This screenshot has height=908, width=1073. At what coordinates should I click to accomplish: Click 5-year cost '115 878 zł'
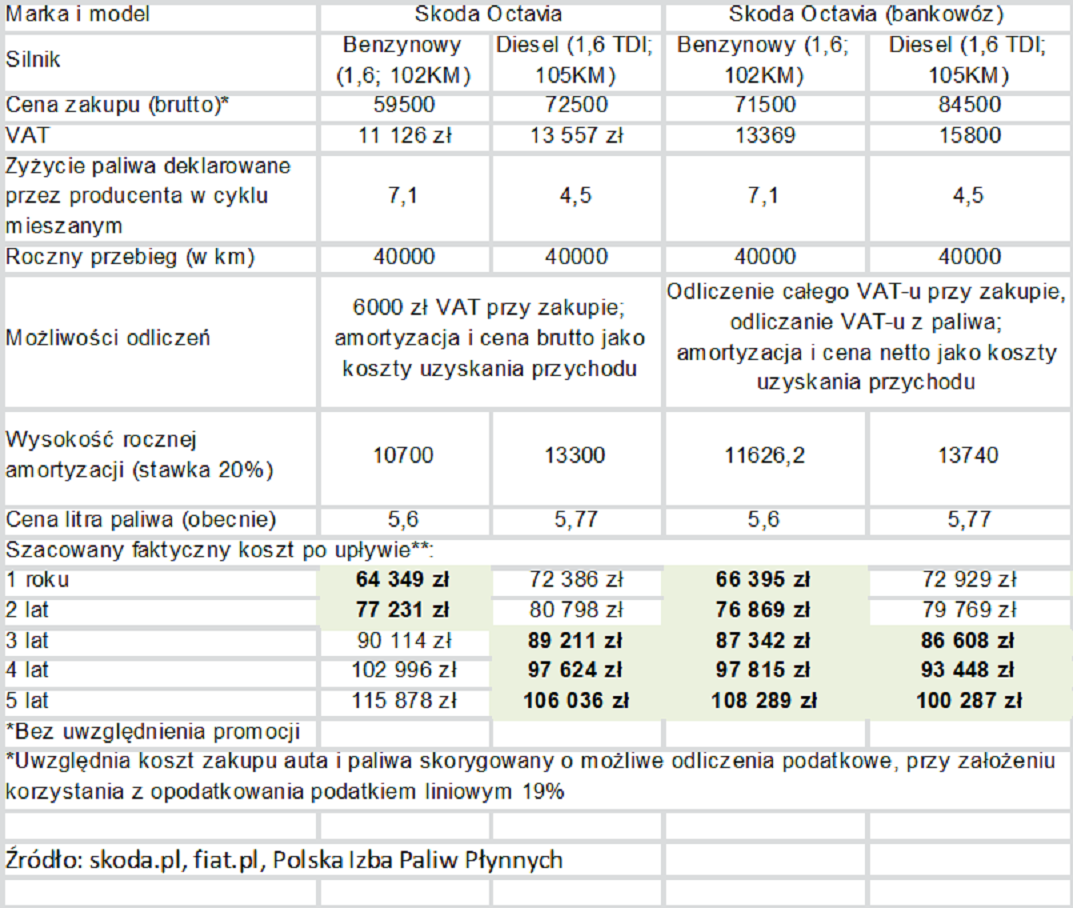(404, 701)
